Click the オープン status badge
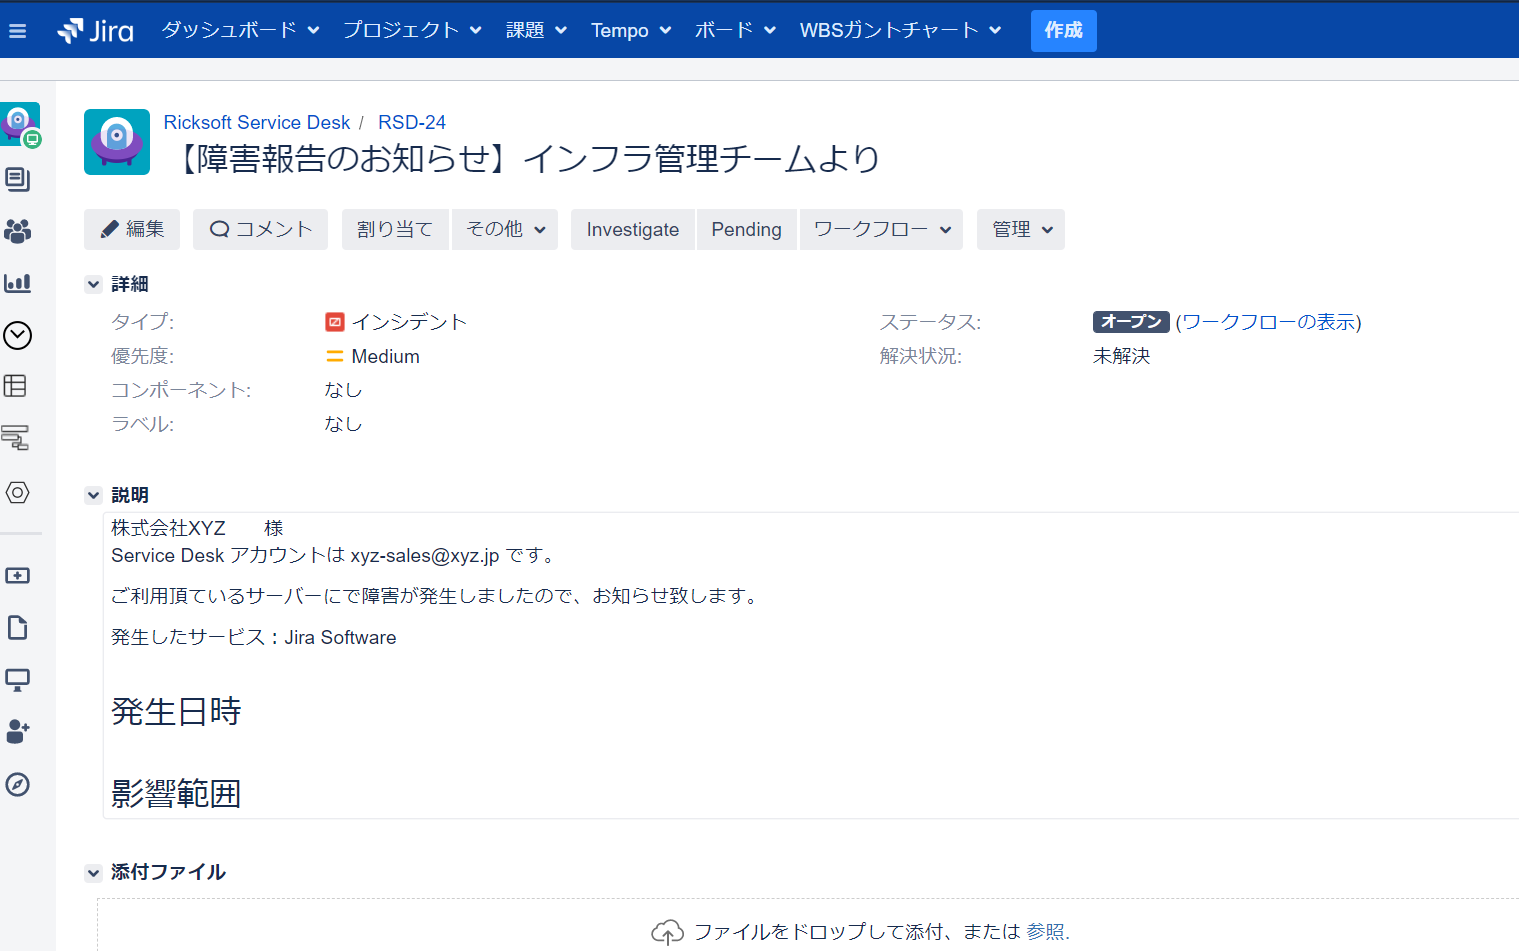The height and width of the screenshot is (951, 1519). pos(1131,322)
